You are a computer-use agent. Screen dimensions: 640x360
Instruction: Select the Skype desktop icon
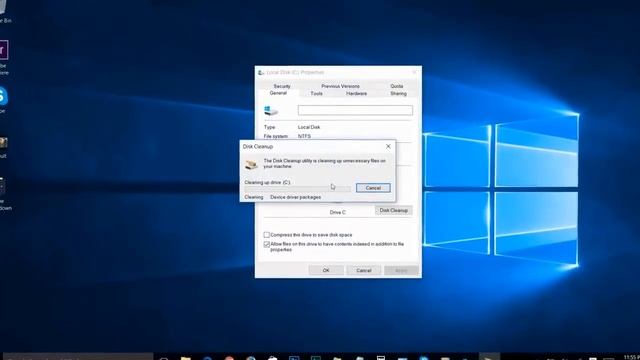[3, 99]
